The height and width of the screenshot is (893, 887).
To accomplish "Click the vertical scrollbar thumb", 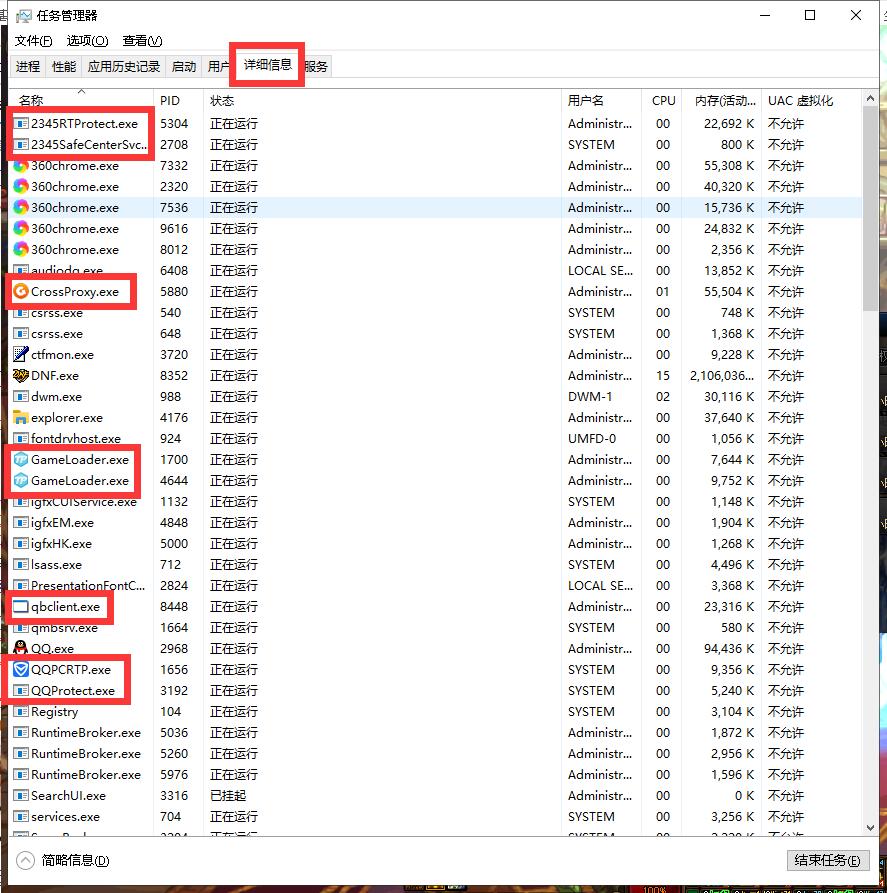I will (870, 208).
